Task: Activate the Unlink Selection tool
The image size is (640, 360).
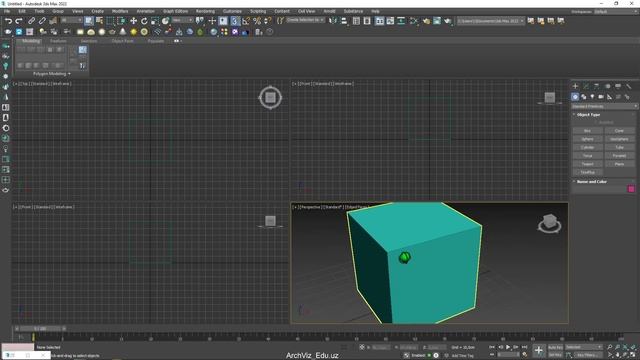Action: pos(42,20)
